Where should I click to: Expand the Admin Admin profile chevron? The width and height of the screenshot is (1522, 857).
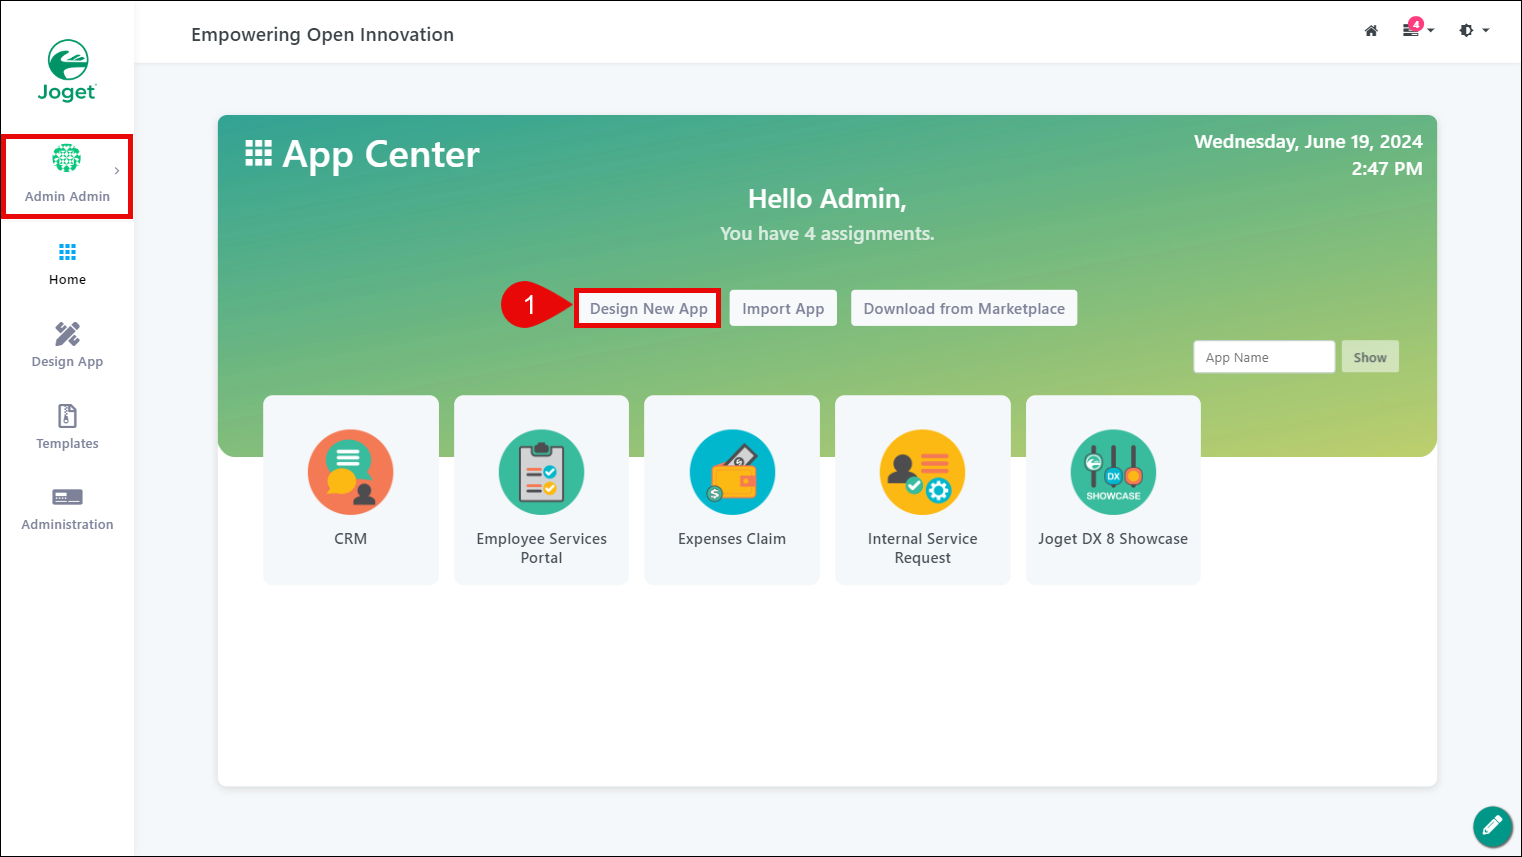click(117, 171)
